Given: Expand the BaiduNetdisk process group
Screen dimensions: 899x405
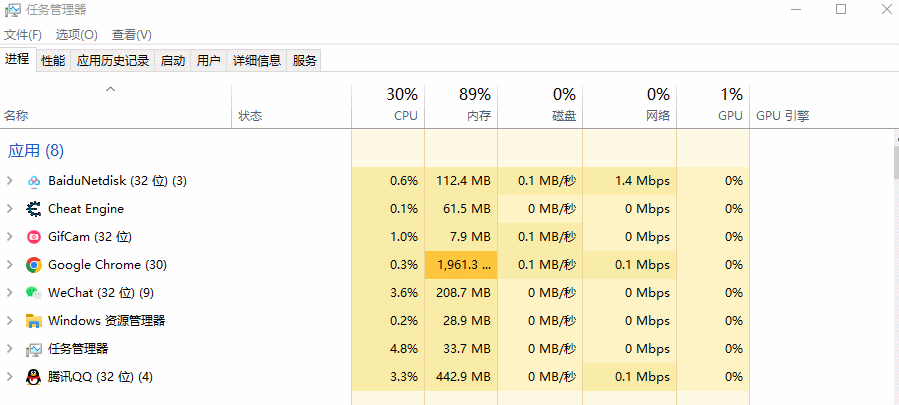Looking at the screenshot, I should (10, 181).
